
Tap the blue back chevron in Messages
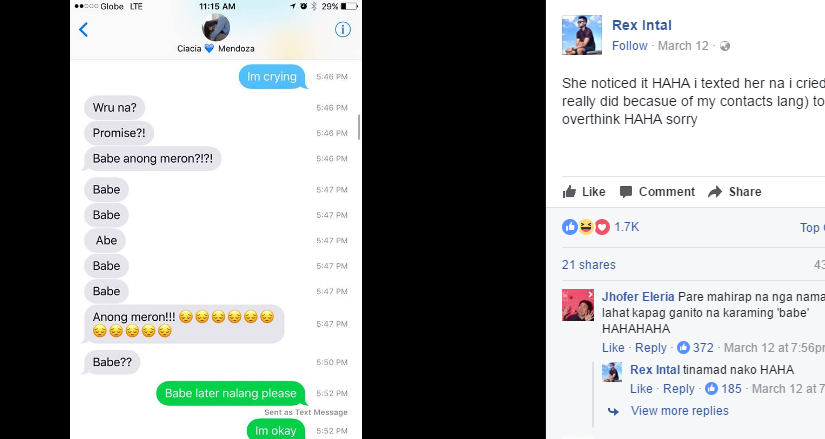[83, 29]
